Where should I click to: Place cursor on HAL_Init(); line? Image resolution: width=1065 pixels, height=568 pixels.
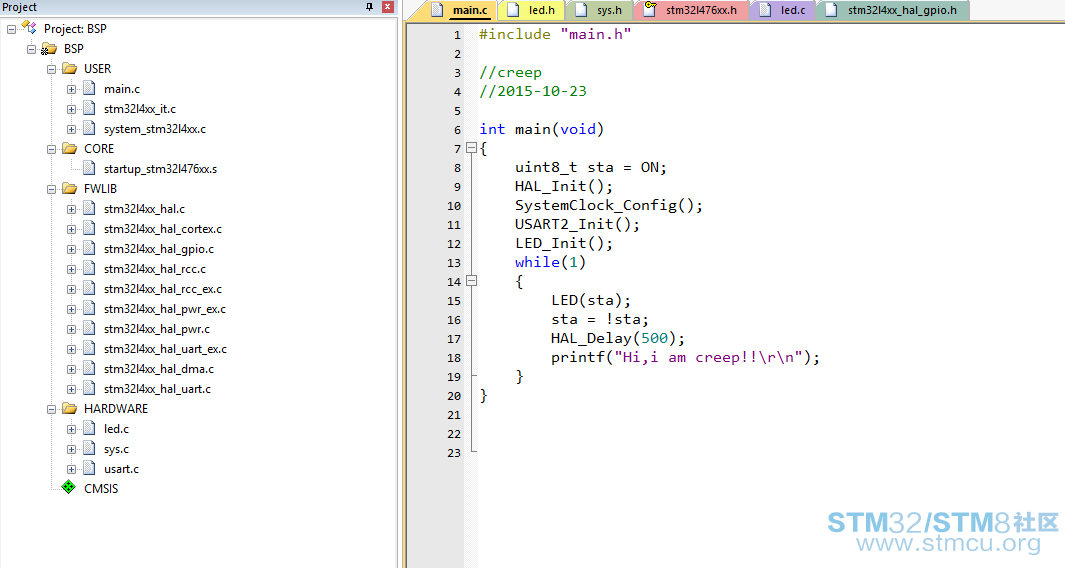[564, 186]
